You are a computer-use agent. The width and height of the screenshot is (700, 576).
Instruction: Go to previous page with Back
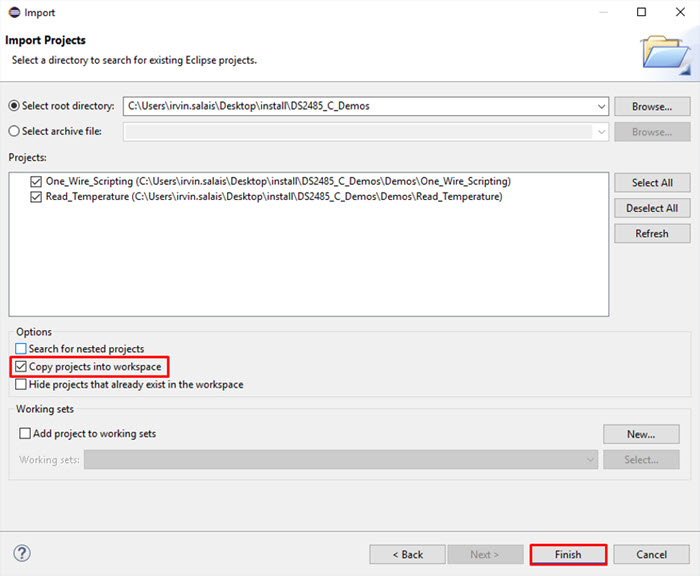click(x=407, y=555)
